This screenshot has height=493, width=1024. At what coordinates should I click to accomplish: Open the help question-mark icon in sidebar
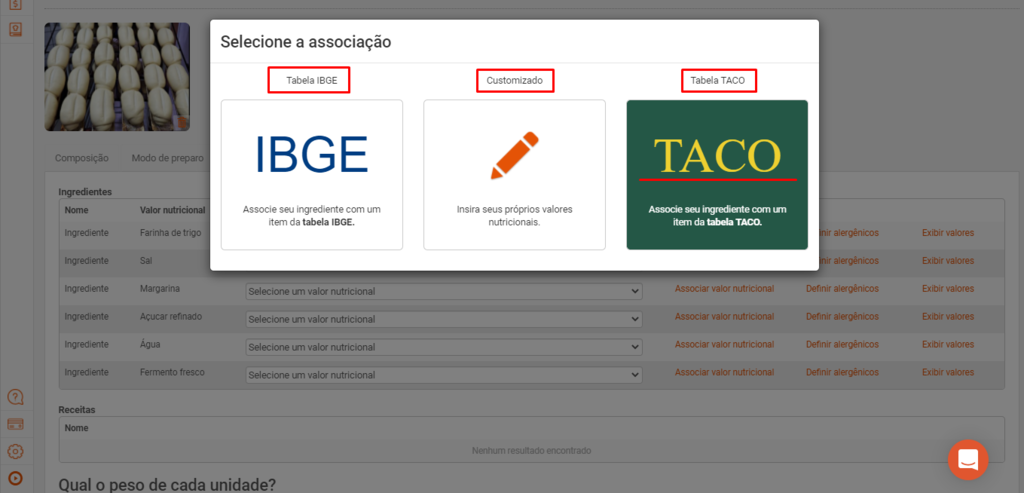(16, 397)
